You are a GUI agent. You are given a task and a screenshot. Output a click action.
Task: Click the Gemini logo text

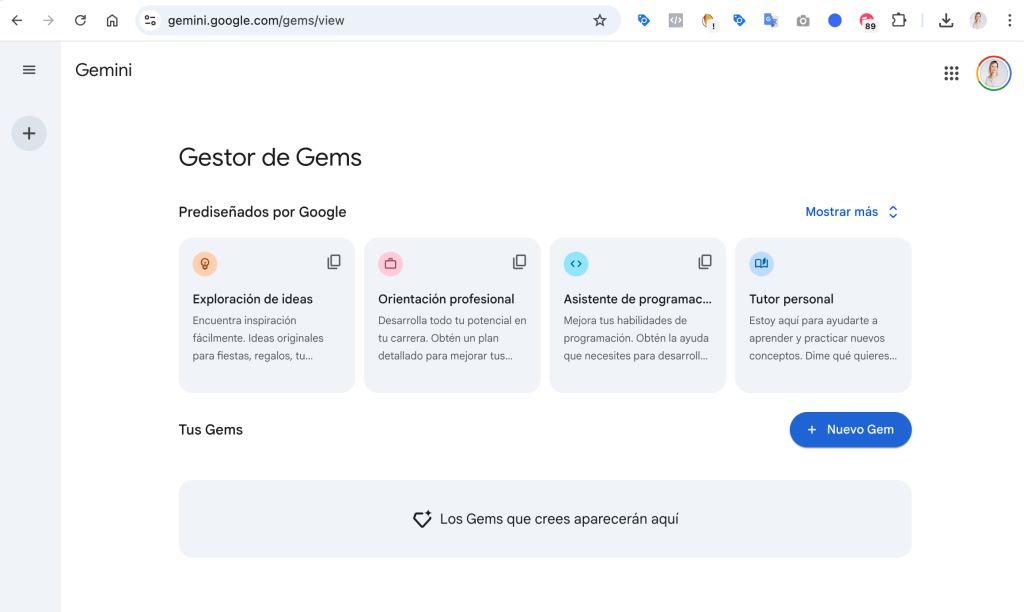click(103, 70)
